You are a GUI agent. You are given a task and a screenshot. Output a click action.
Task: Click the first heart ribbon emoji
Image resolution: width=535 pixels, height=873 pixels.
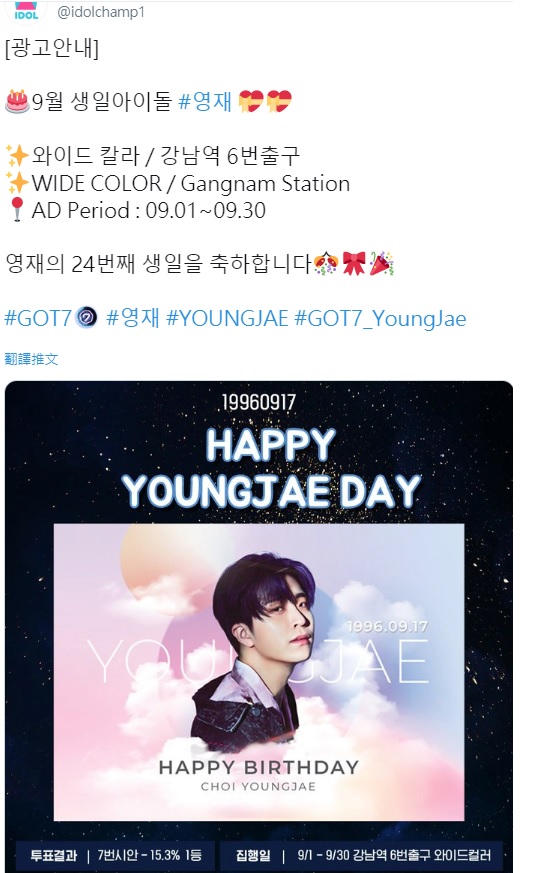pos(251,101)
